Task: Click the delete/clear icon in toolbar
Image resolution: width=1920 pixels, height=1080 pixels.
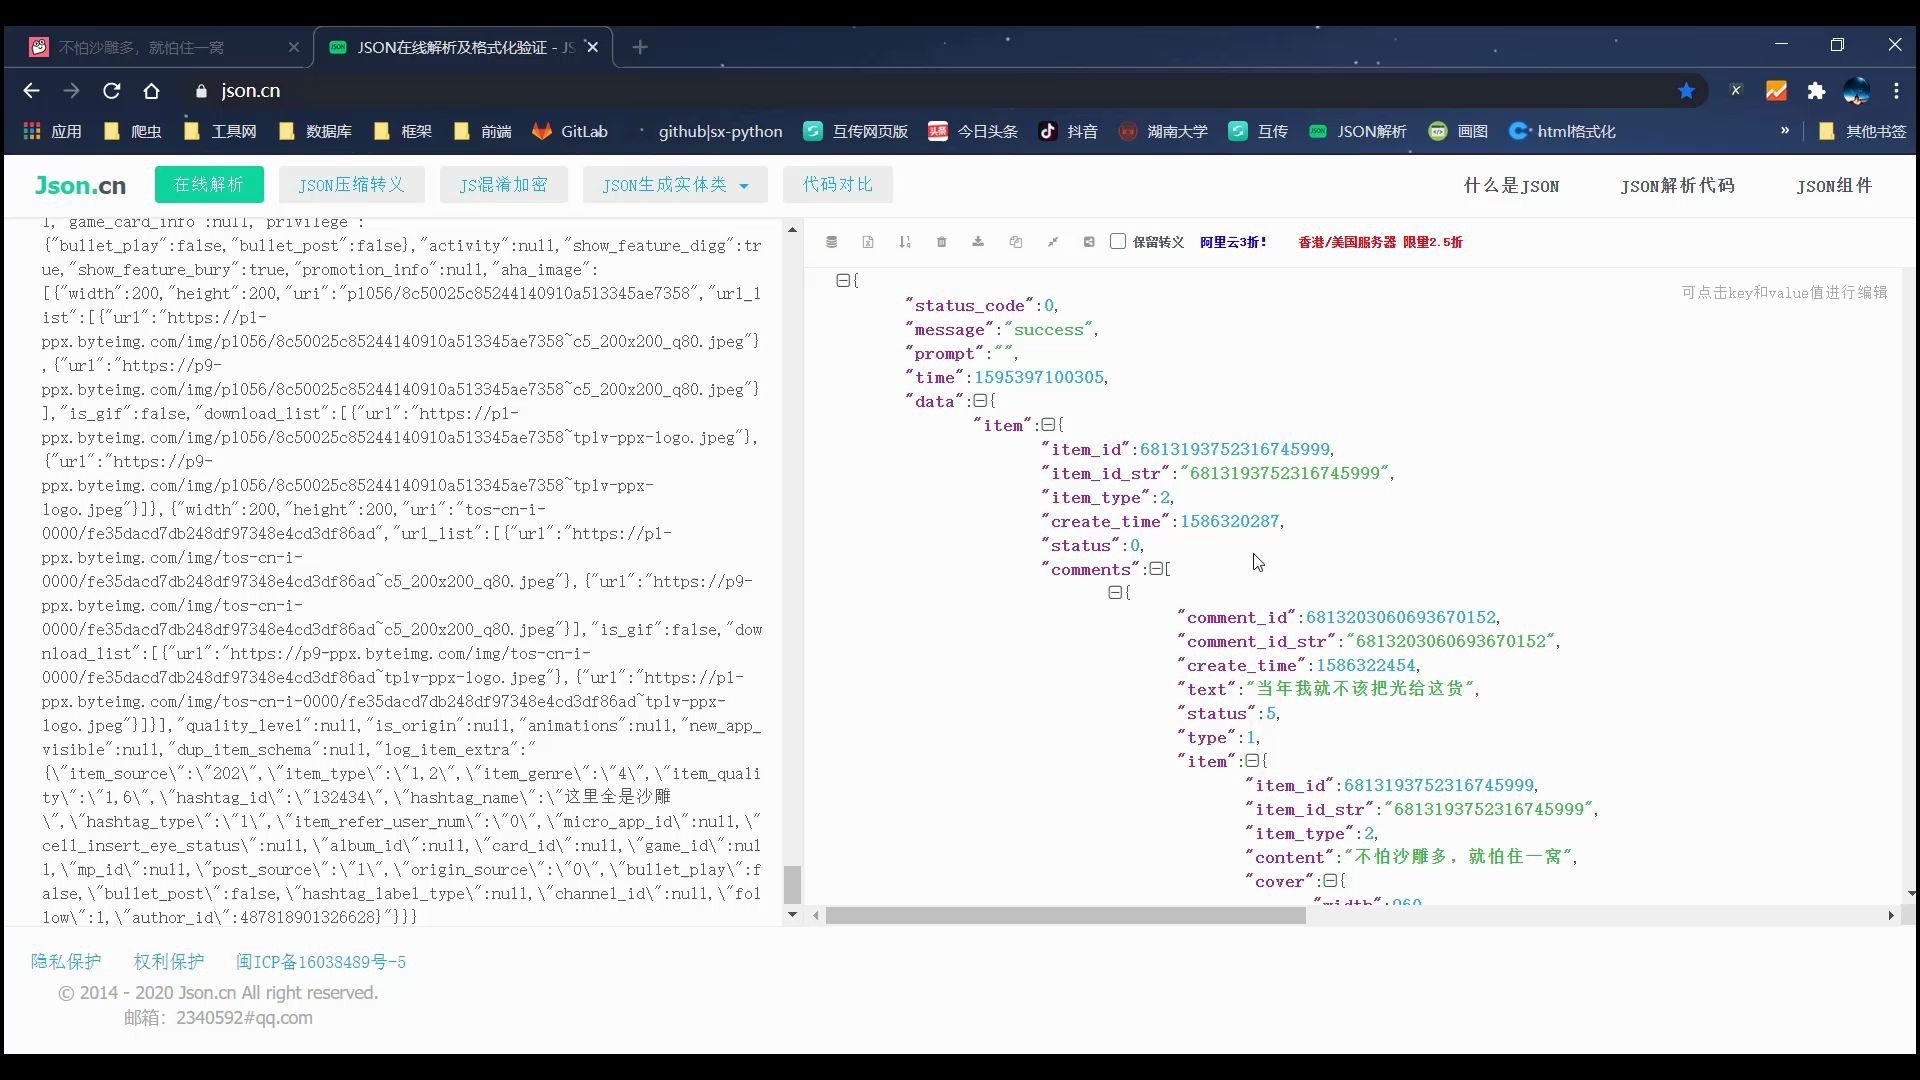Action: tap(940, 243)
